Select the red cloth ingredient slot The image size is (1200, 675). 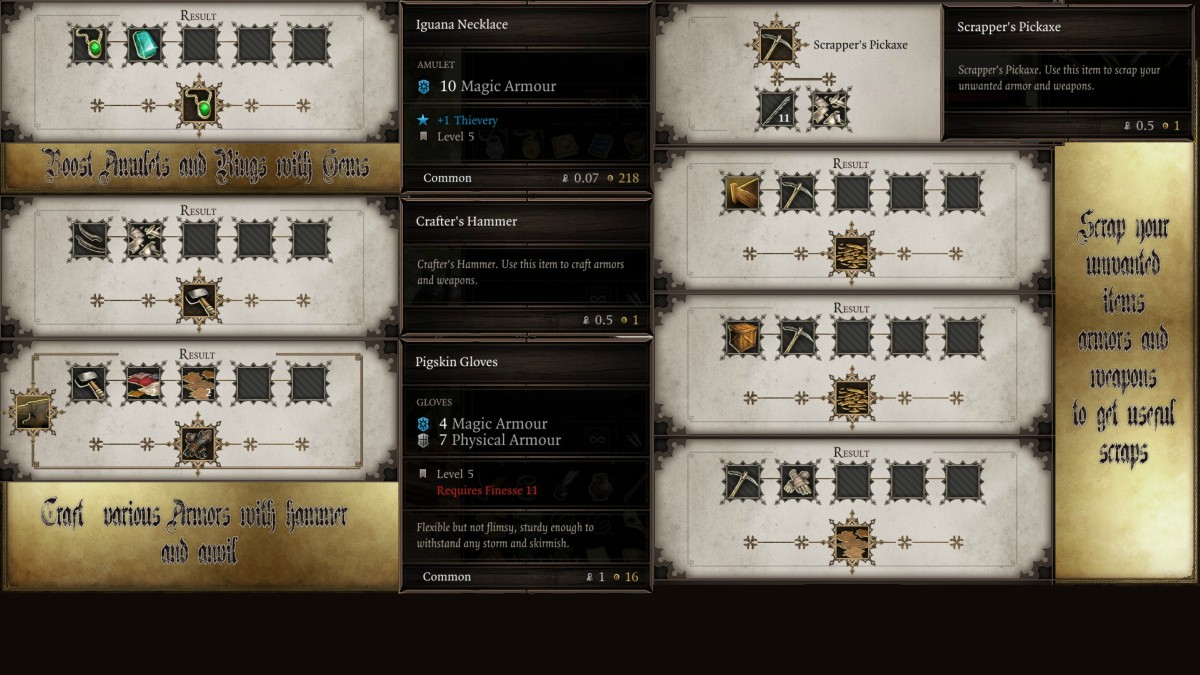point(144,384)
